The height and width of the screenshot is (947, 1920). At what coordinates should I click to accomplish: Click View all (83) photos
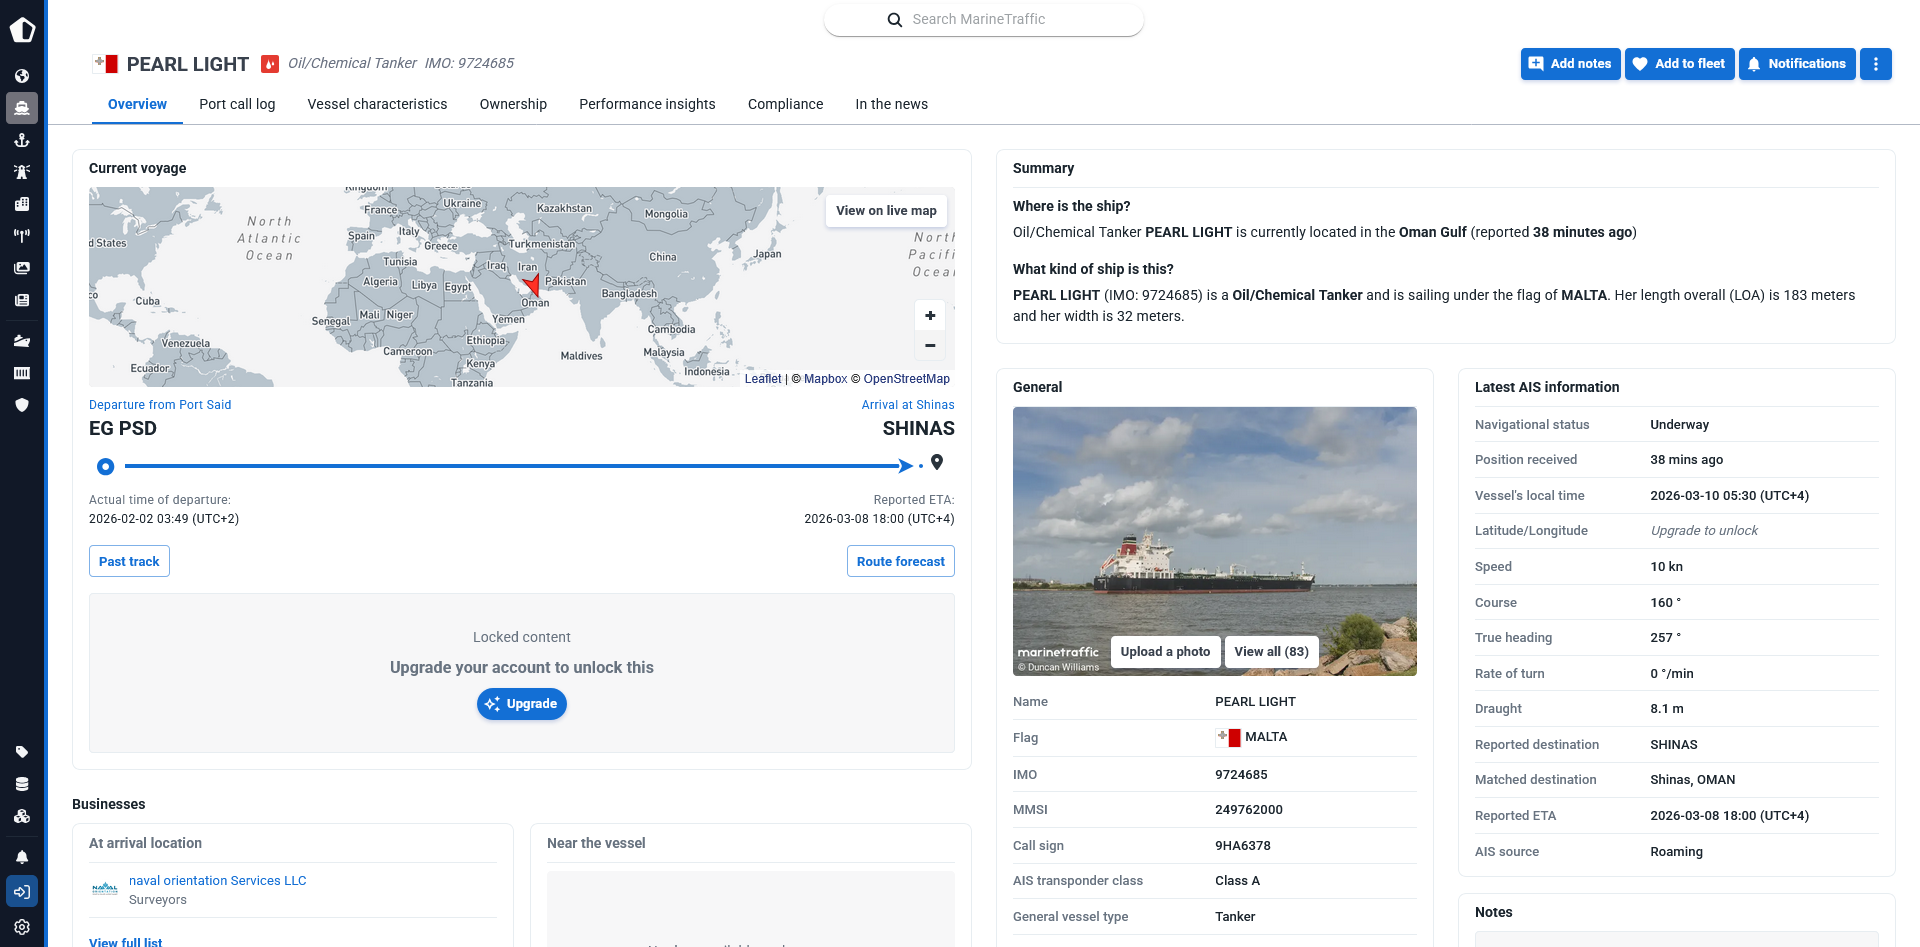click(1271, 652)
